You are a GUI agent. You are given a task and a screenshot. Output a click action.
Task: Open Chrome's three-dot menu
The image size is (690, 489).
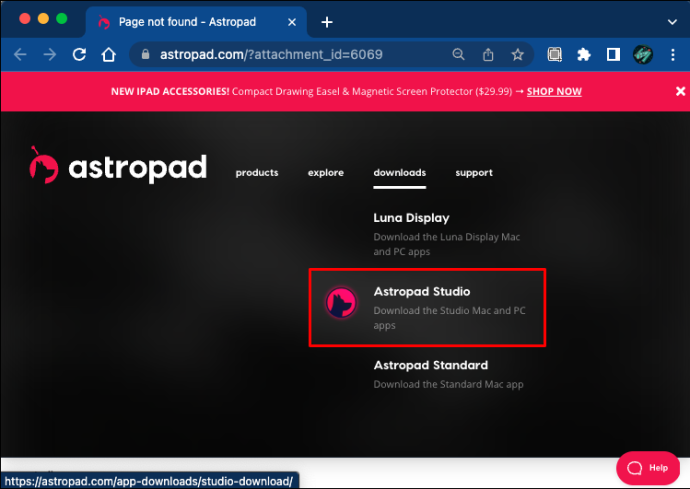pos(672,55)
